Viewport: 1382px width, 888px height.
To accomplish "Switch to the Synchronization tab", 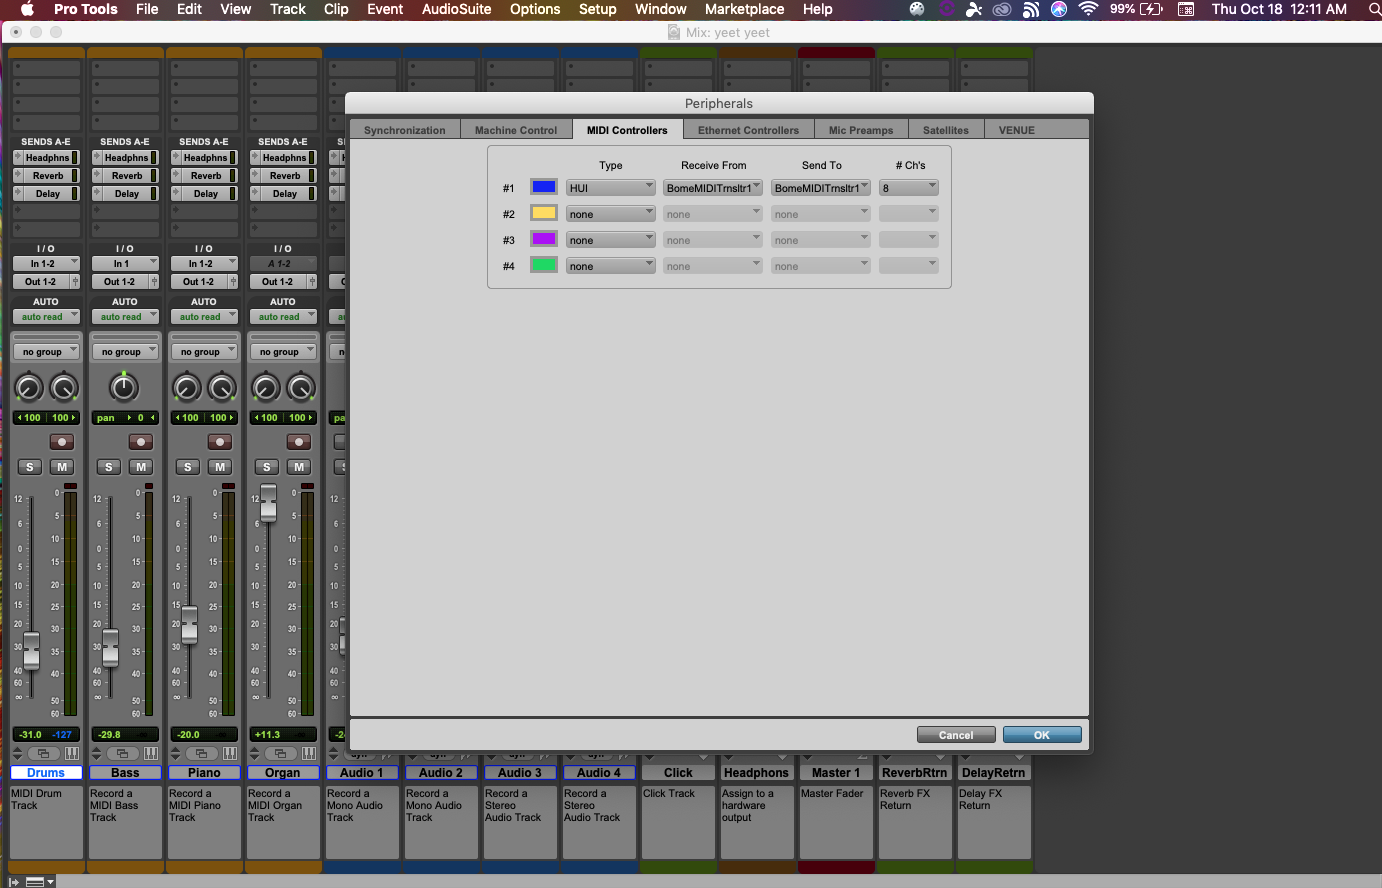I will 405,130.
